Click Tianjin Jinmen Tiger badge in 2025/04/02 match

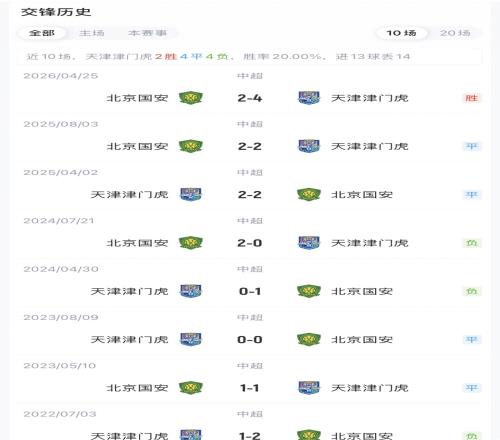click(x=190, y=194)
